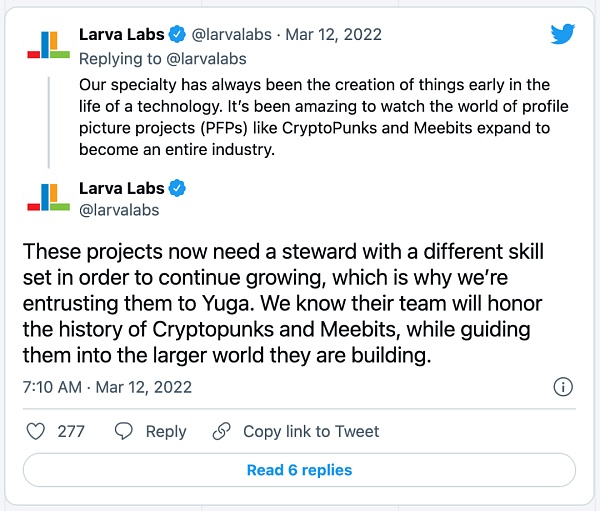Click the top Larva Labs display name
The width and height of the screenshot is (600, 511).
point(122,35)
